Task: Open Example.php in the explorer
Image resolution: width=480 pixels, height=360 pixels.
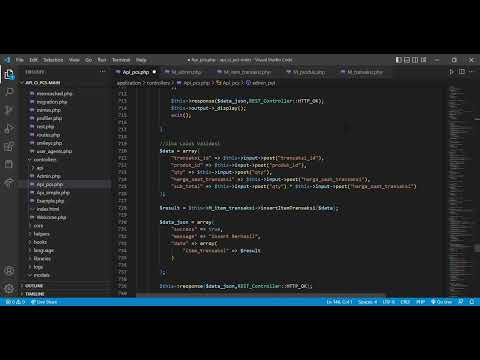Action: pos(50,201)
